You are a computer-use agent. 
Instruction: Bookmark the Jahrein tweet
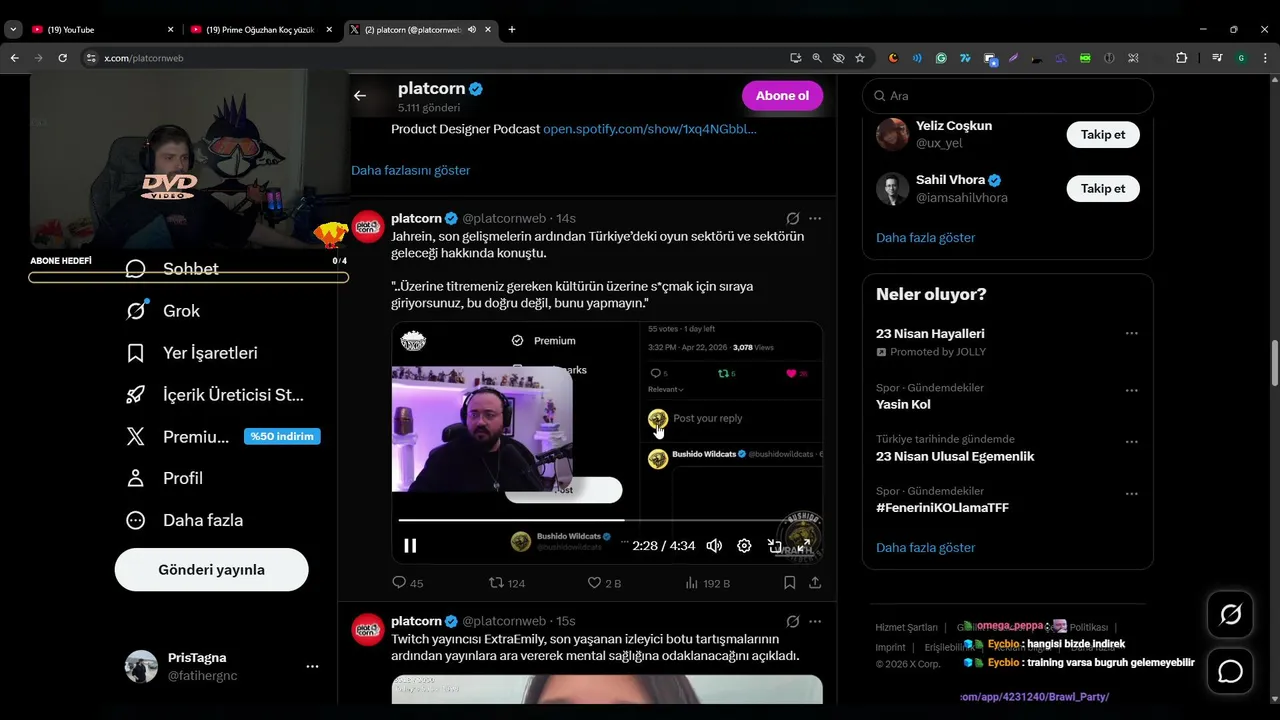click(790, 583)
